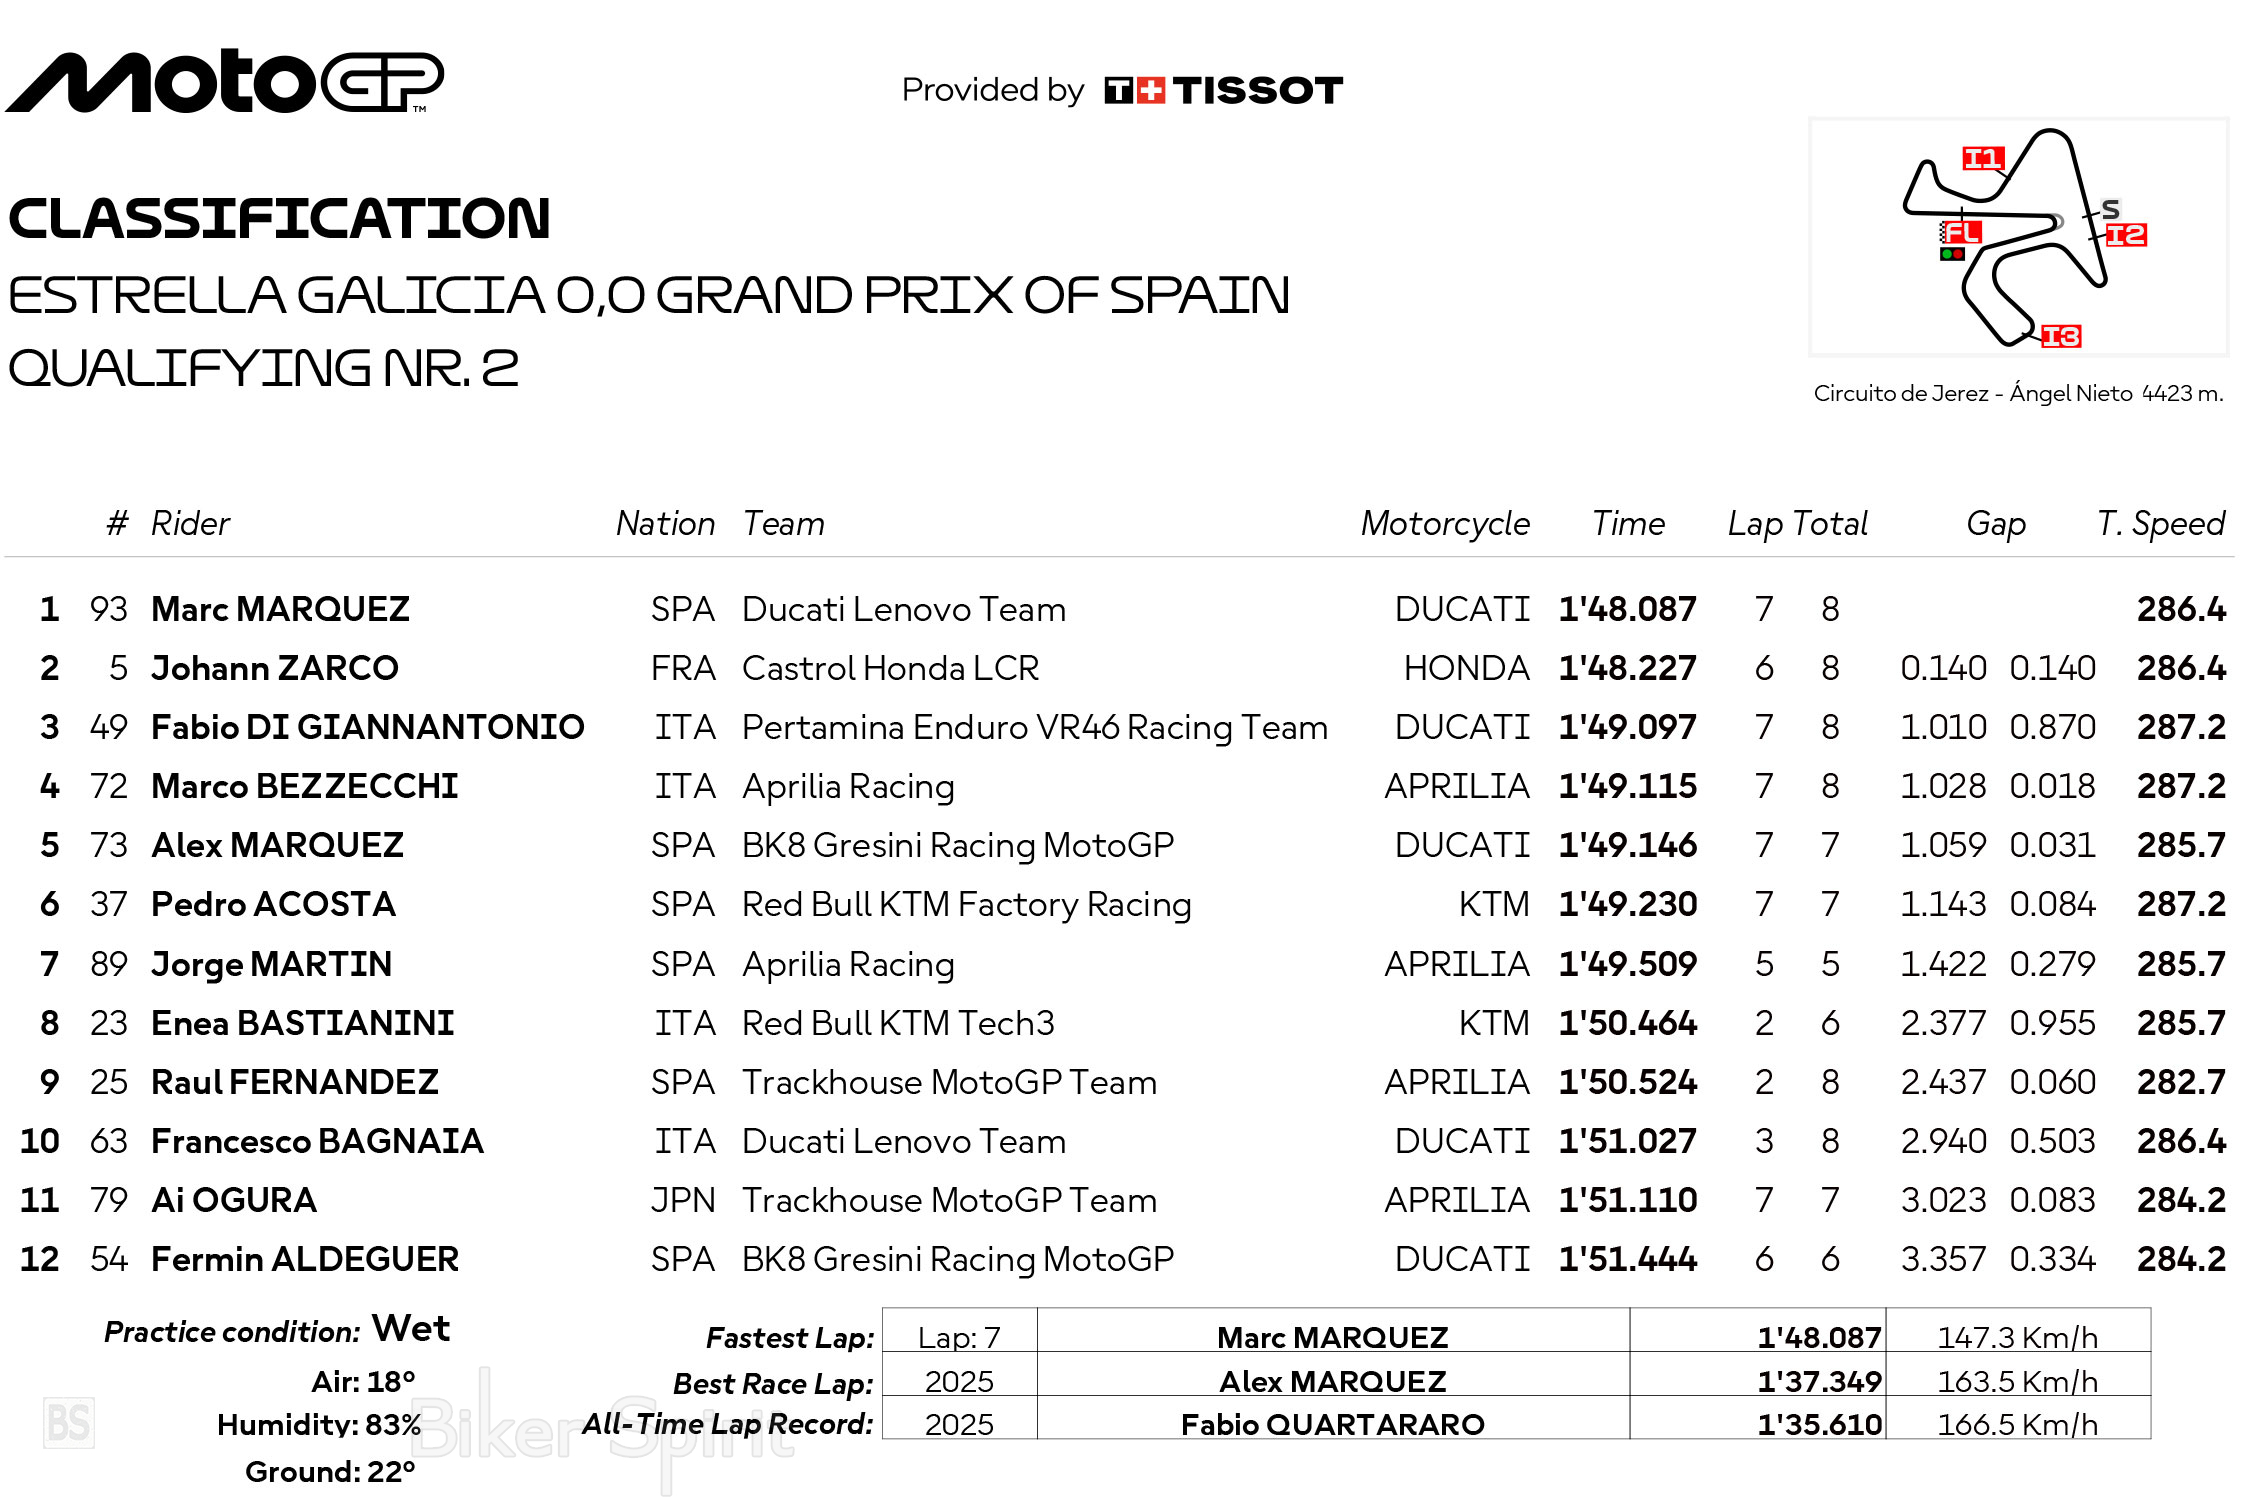The width and height of the screenshot is (2254, 1499).
Task: Click the Gap column header
Action: [1996, 524]
